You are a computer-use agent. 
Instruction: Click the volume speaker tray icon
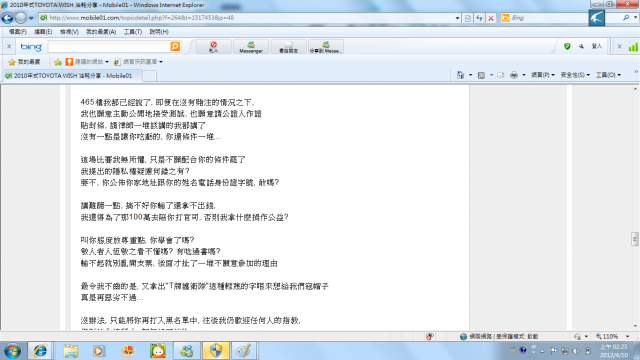[576, 351]
